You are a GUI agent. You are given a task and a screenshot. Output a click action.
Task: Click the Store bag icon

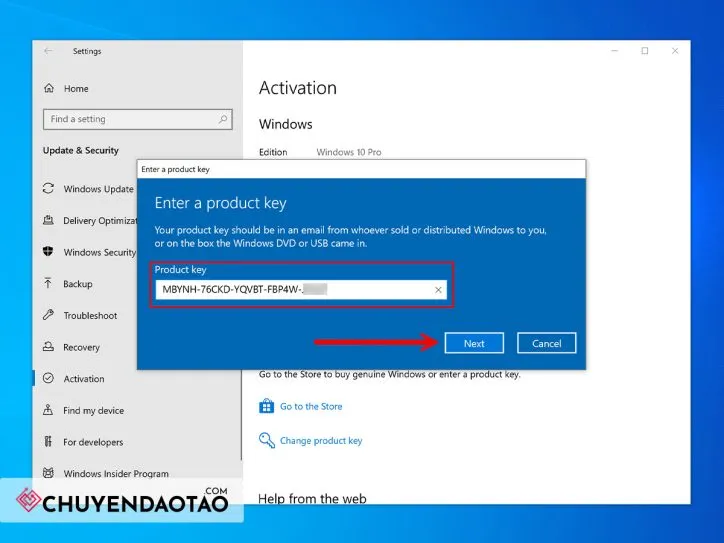266,406
